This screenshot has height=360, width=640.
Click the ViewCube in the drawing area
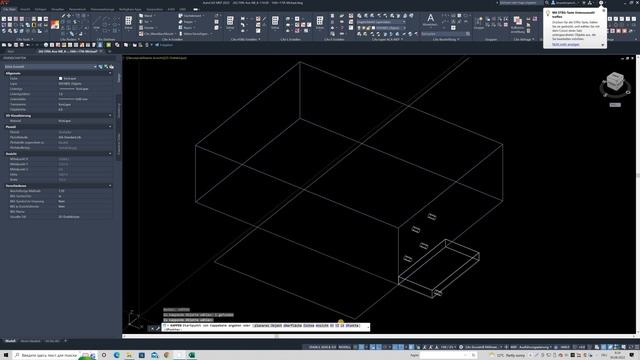(x=615, y=82)
